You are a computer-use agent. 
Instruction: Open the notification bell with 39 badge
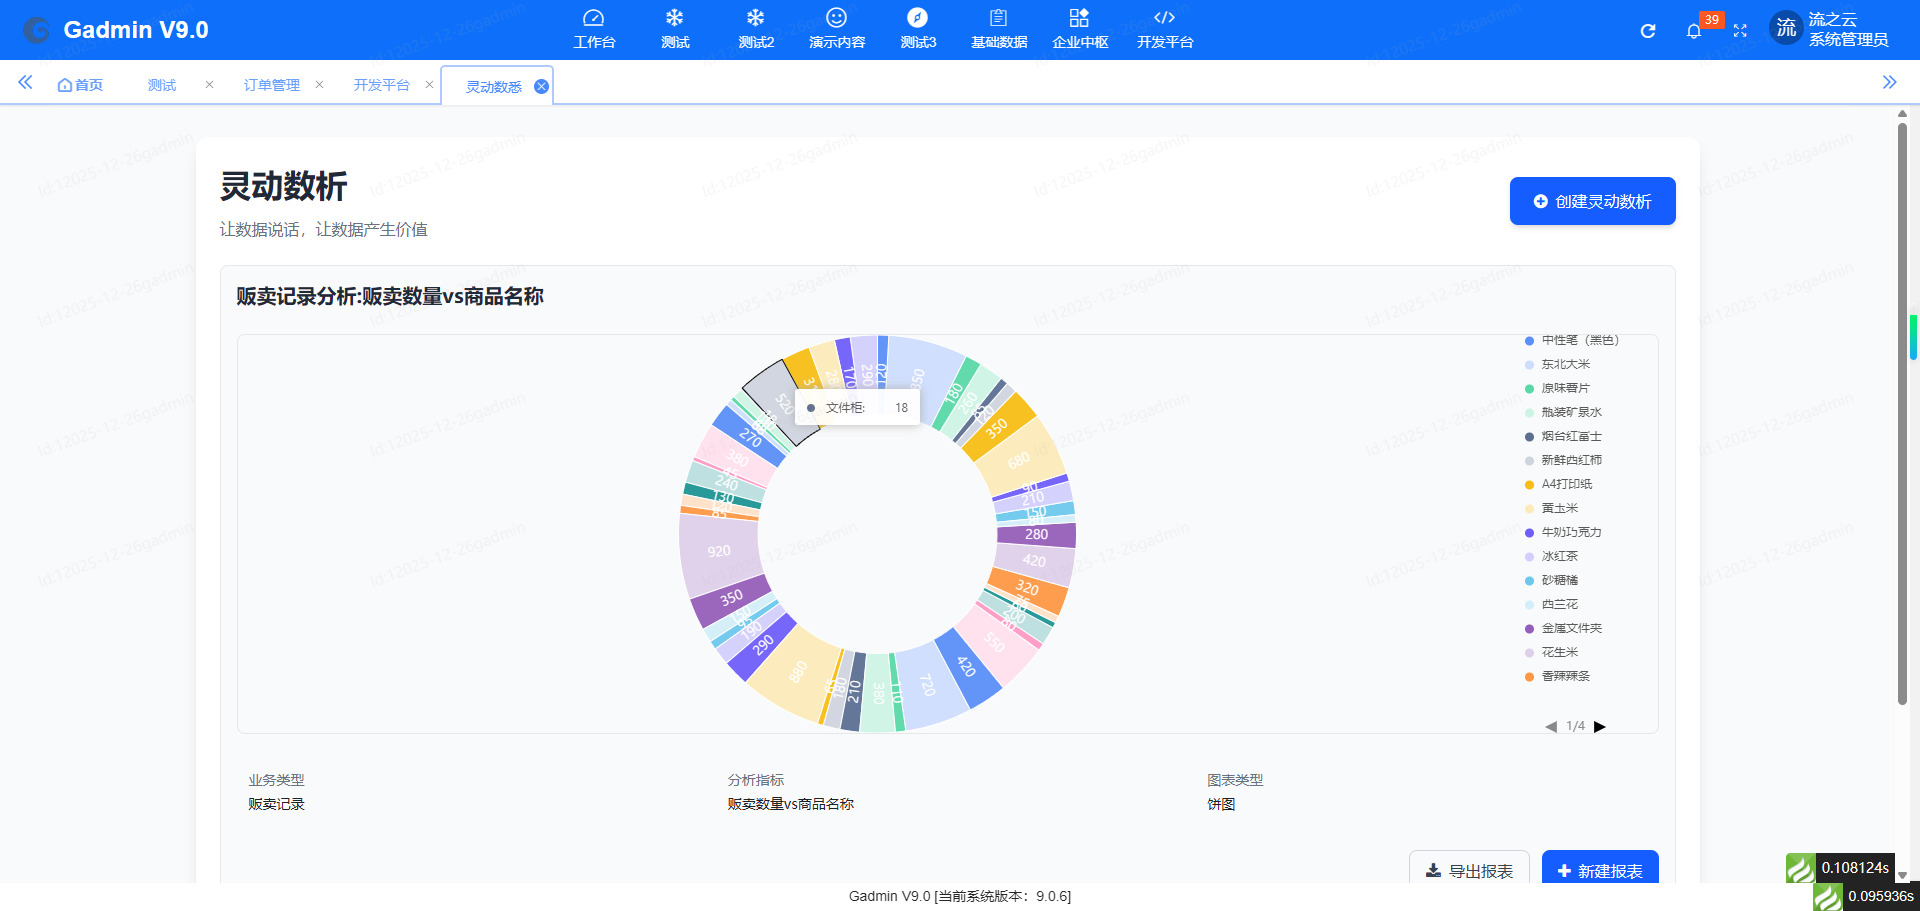click(x=1694, y=31)
